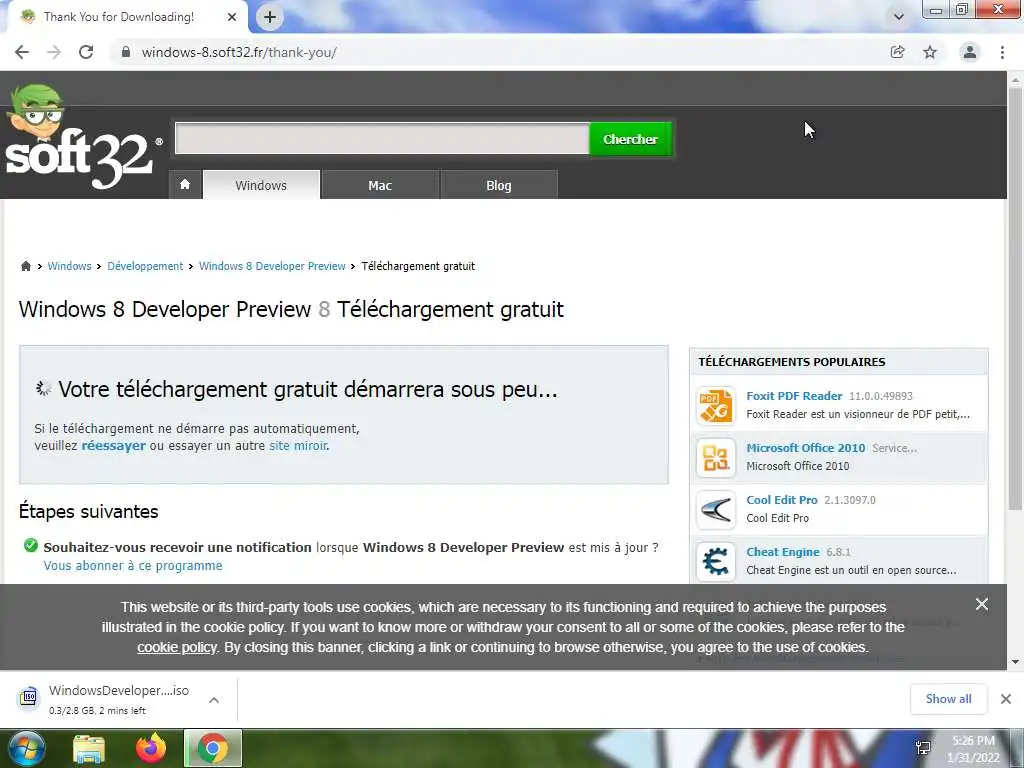Click the page vertical scrollbar thumb
1024x768 pixels.
pyautogui.click(x=1015, y=297)
